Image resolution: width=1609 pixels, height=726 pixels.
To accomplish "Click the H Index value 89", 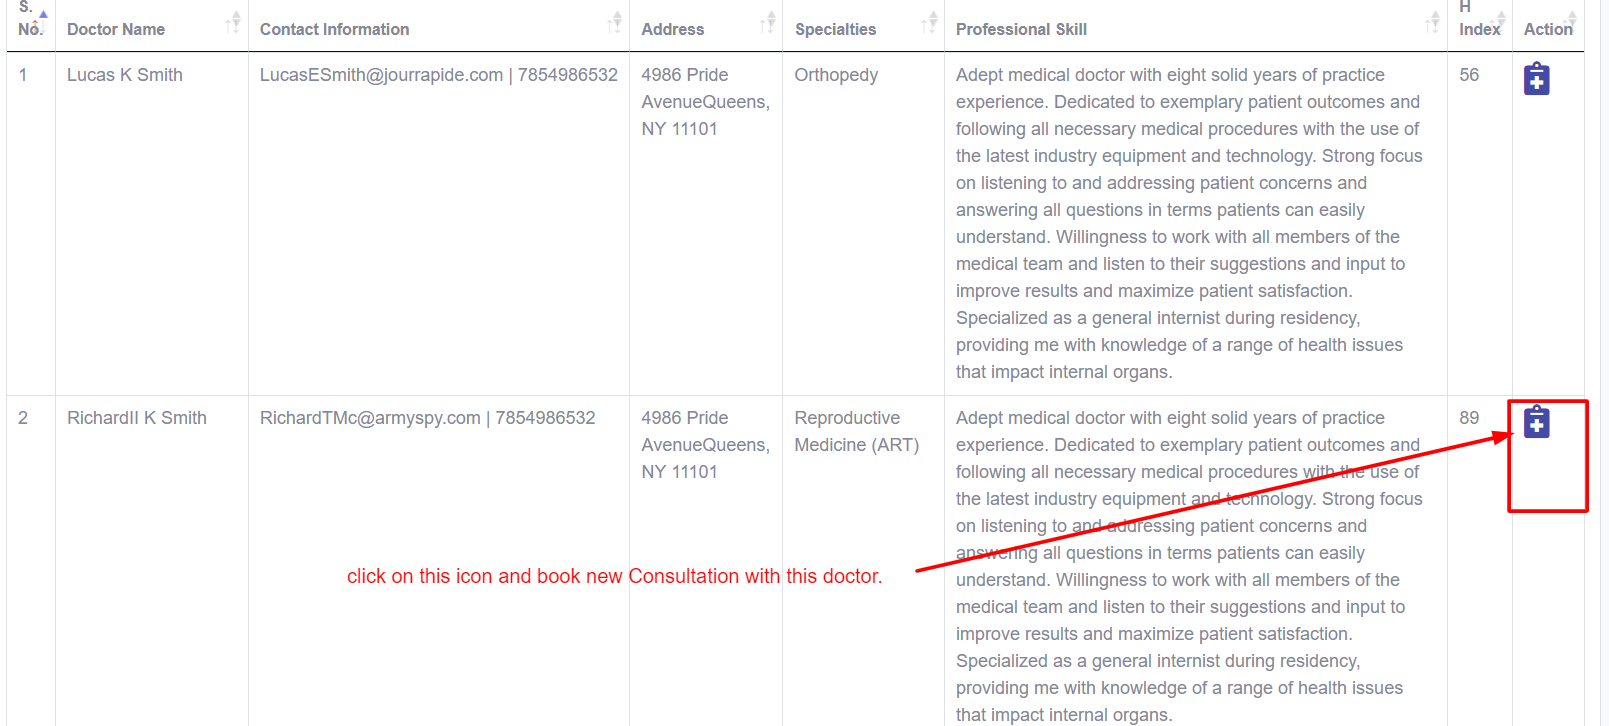I will [1469, 418].
